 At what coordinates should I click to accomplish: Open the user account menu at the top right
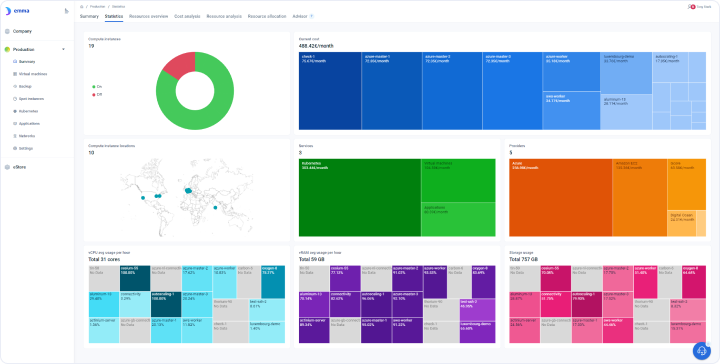[703, 6]
